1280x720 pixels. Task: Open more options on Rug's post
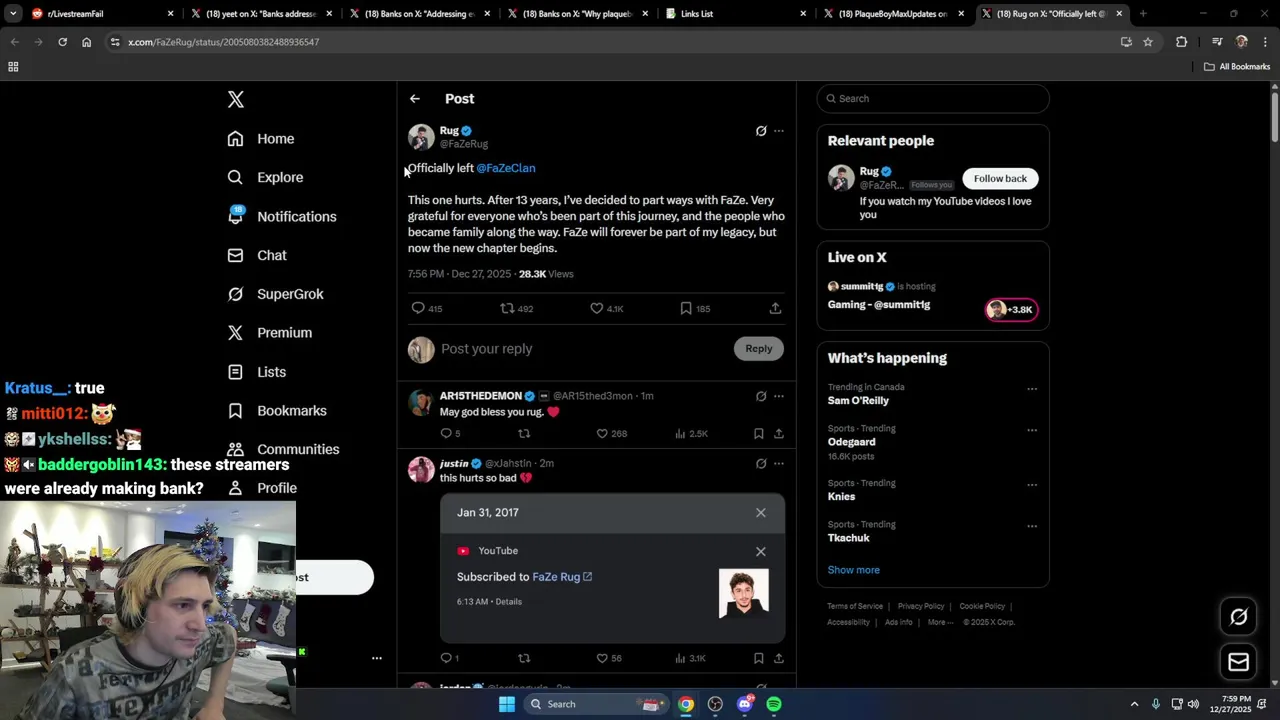point(779,131)
